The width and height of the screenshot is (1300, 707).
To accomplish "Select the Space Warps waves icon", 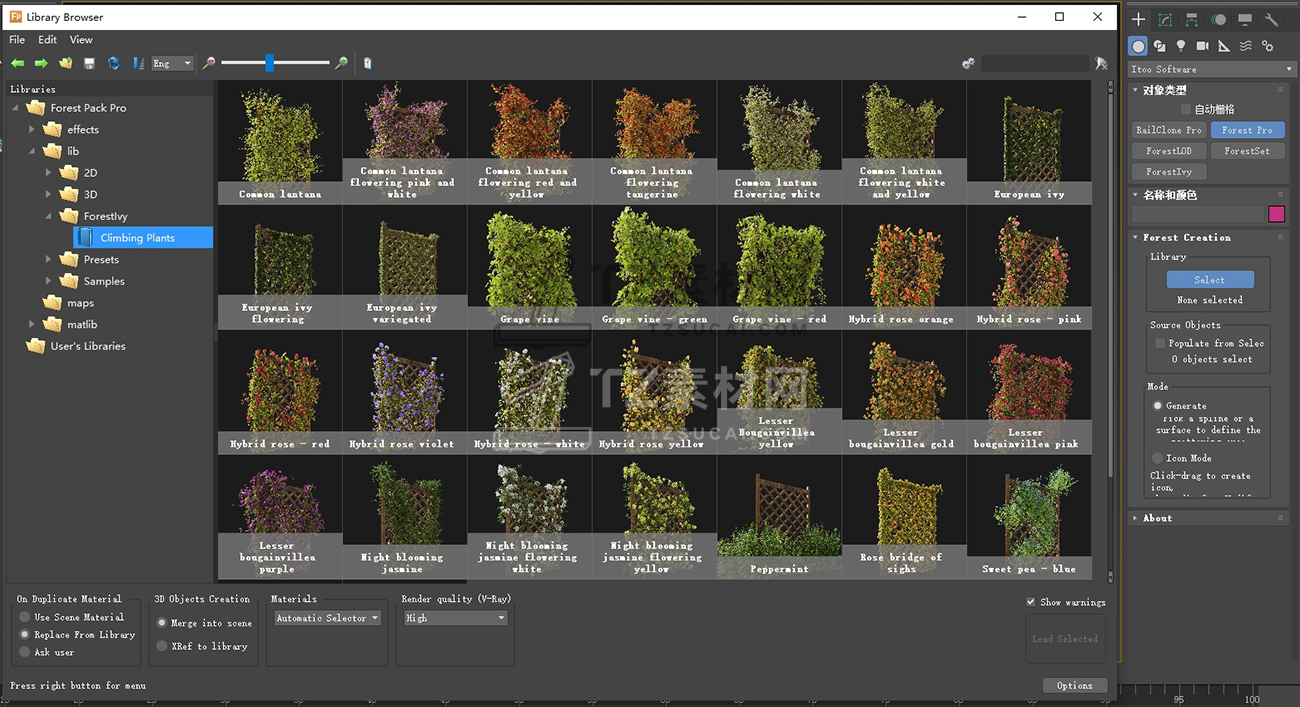I will [1246, 46].
